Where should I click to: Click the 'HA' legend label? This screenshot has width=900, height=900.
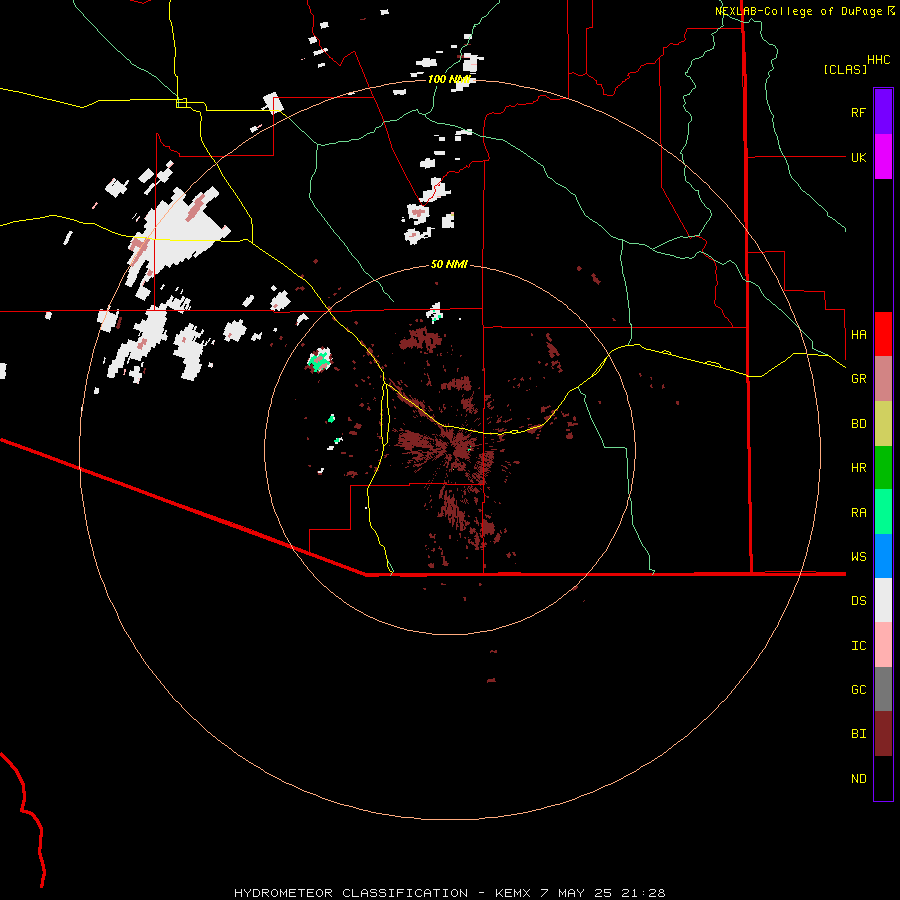click(x=858, y=334)
